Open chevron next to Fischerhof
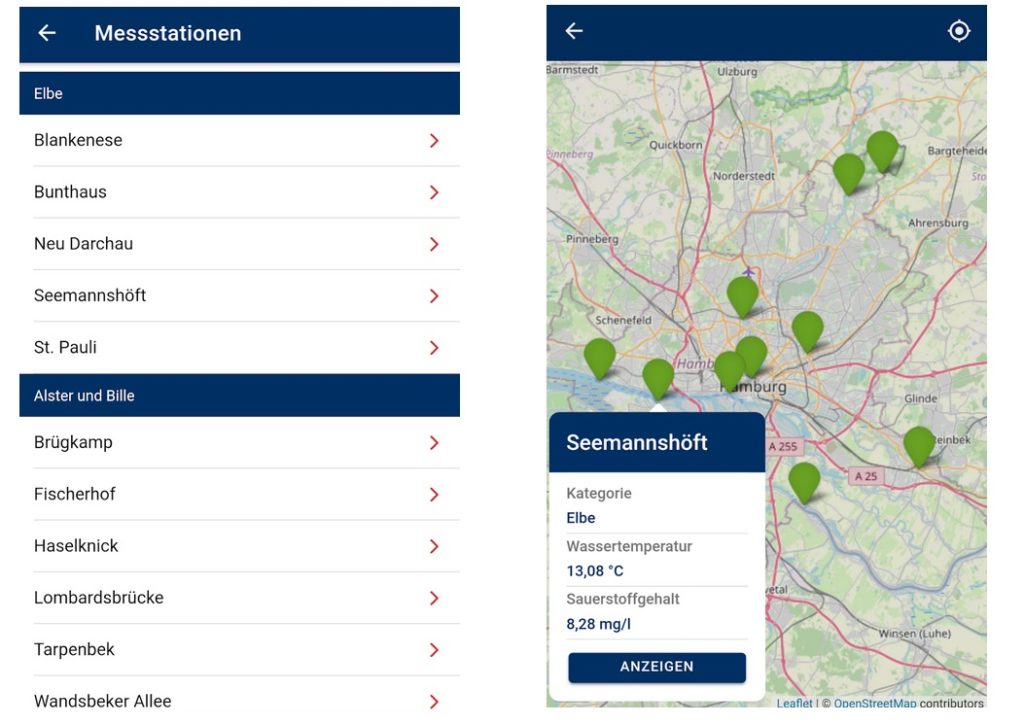 [x=434, y=495]
